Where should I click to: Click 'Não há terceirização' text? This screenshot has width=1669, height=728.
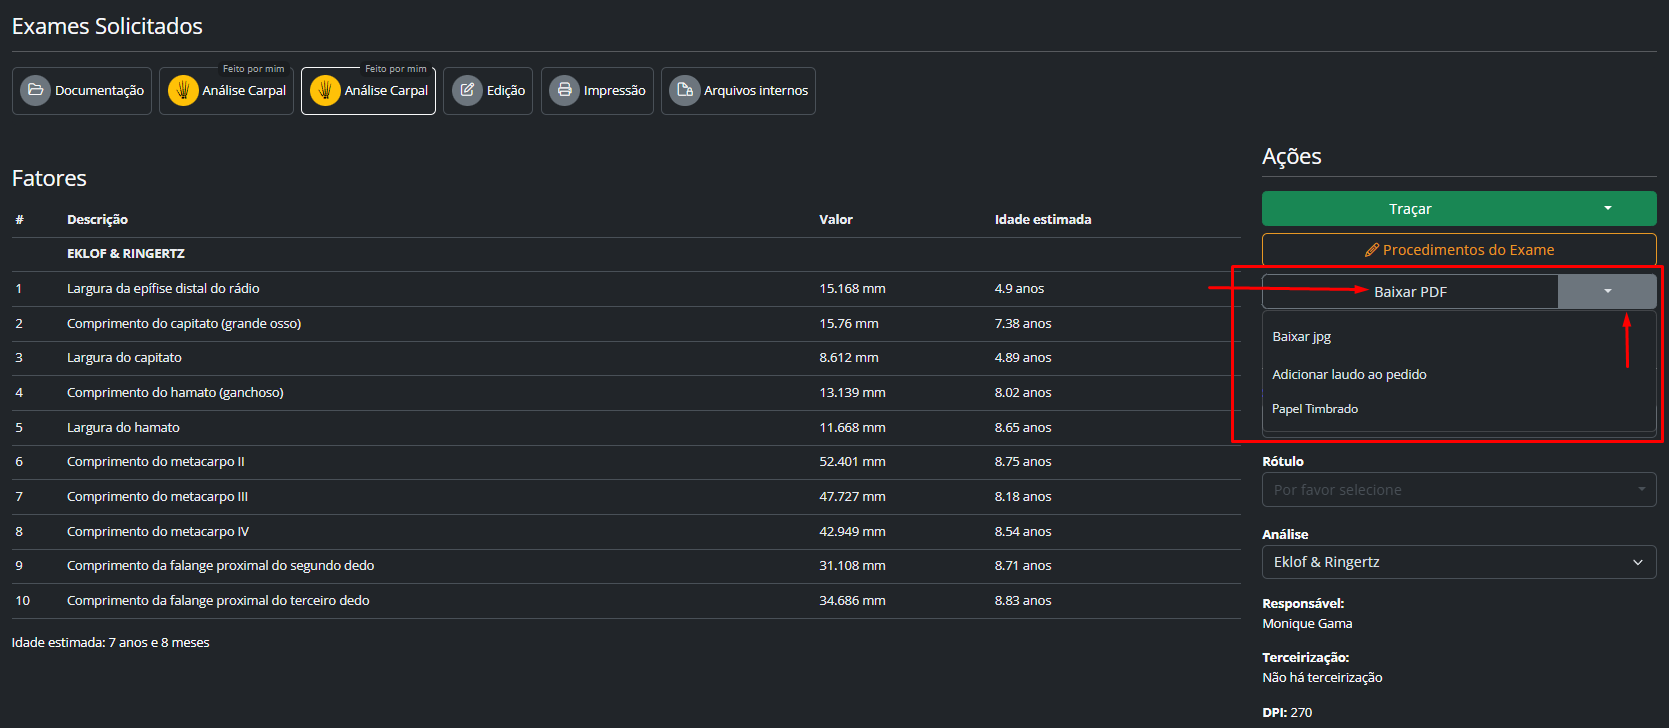[1322, 678]
